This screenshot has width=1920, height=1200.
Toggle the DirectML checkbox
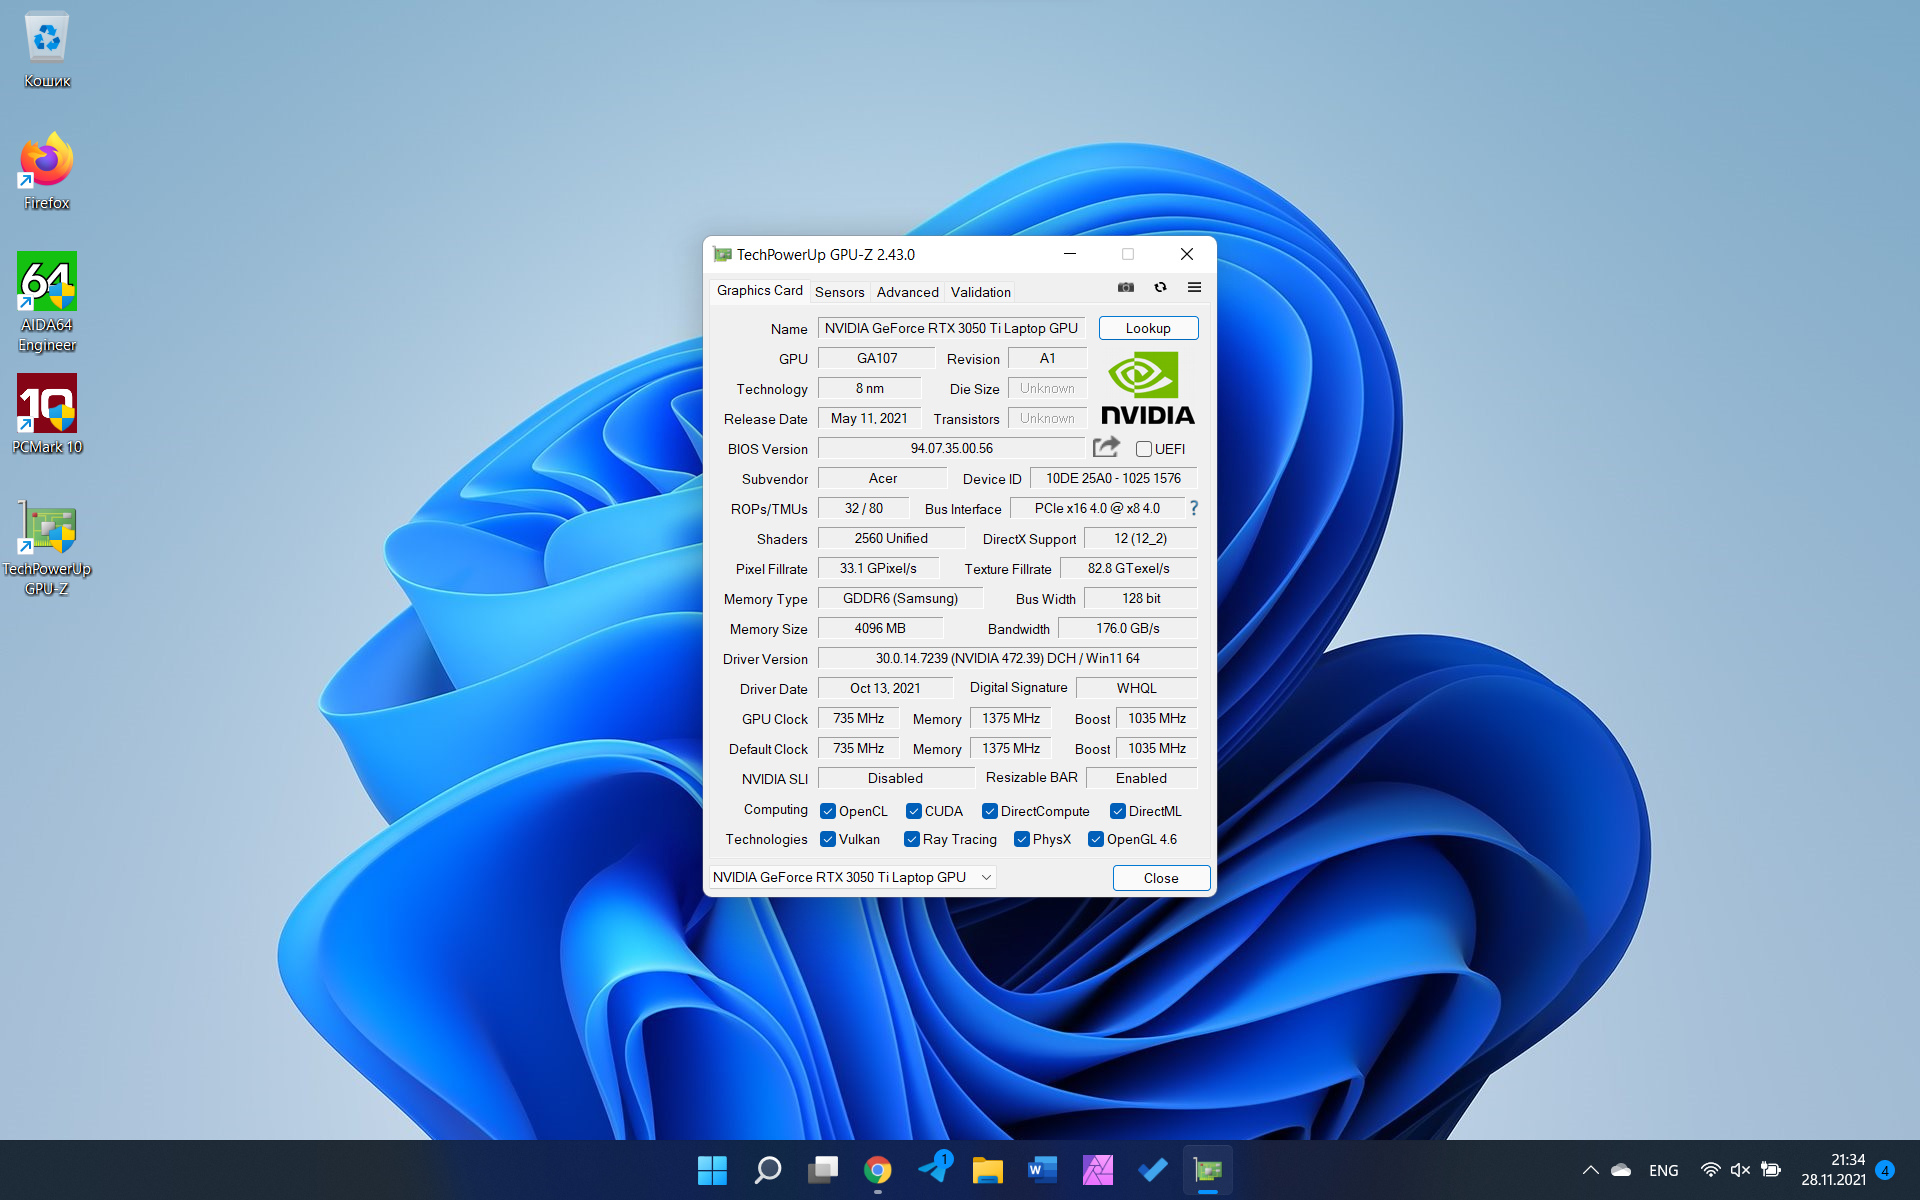pyautogui.click(x=1118, y=811)
